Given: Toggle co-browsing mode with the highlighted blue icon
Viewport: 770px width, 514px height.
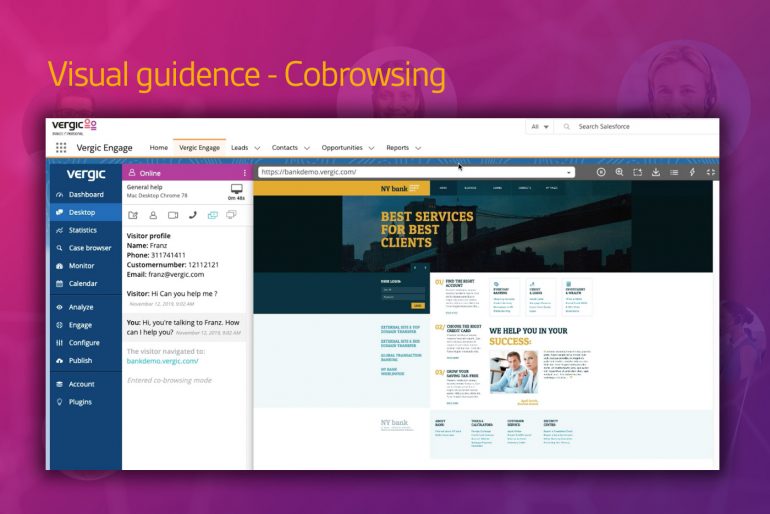Looking at the screenshot, I should (x=213, y=215).
